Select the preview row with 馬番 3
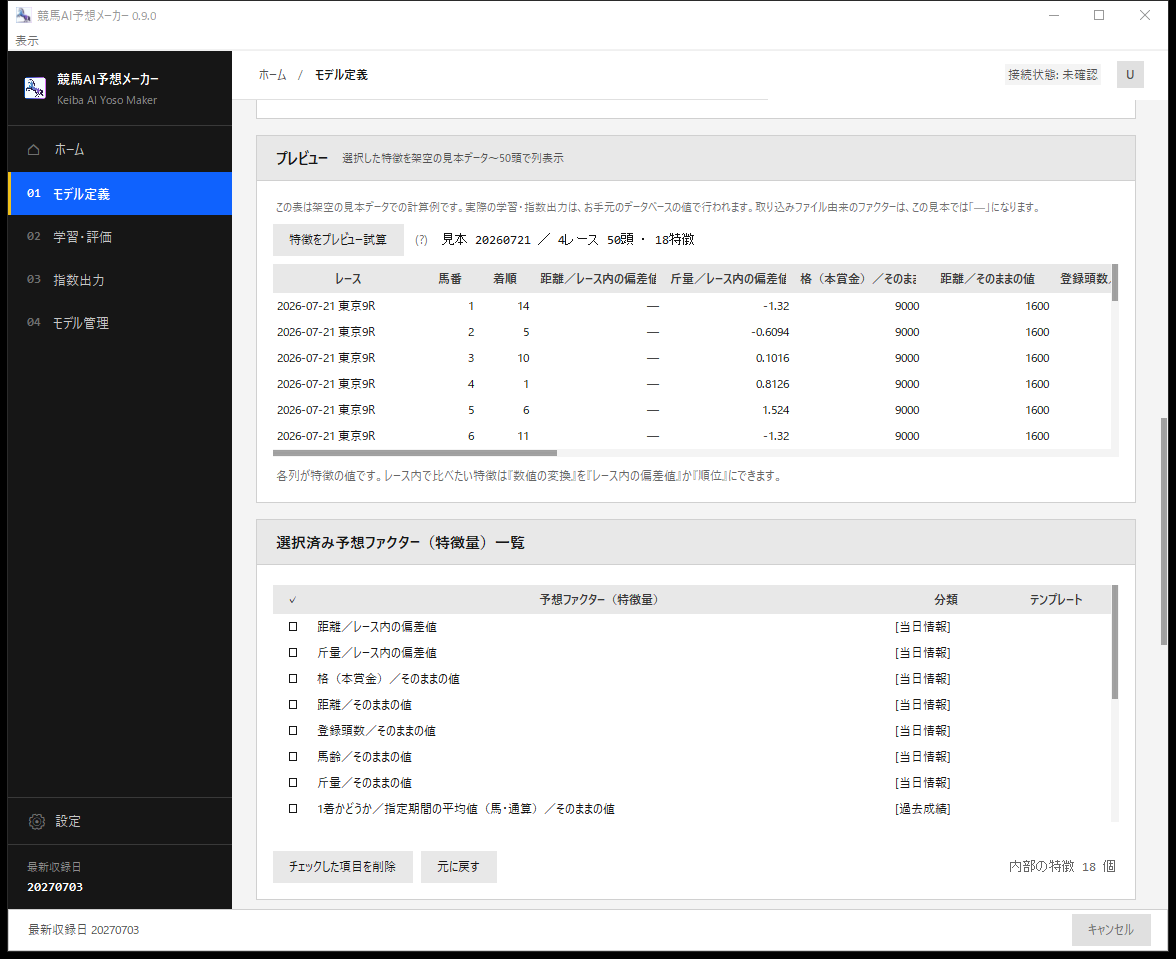1176x959 pixels. tap(692, 358)
